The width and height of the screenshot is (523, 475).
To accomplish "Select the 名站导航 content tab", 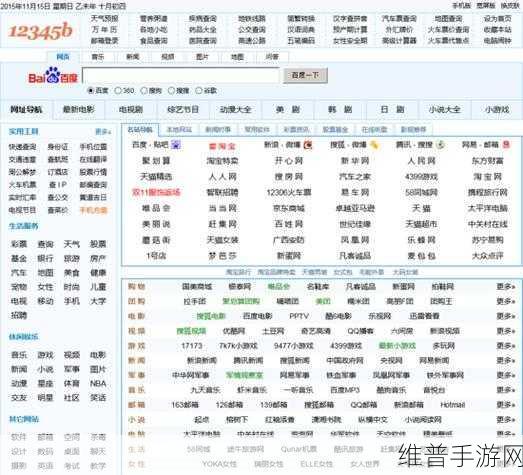I will point(140,130).
